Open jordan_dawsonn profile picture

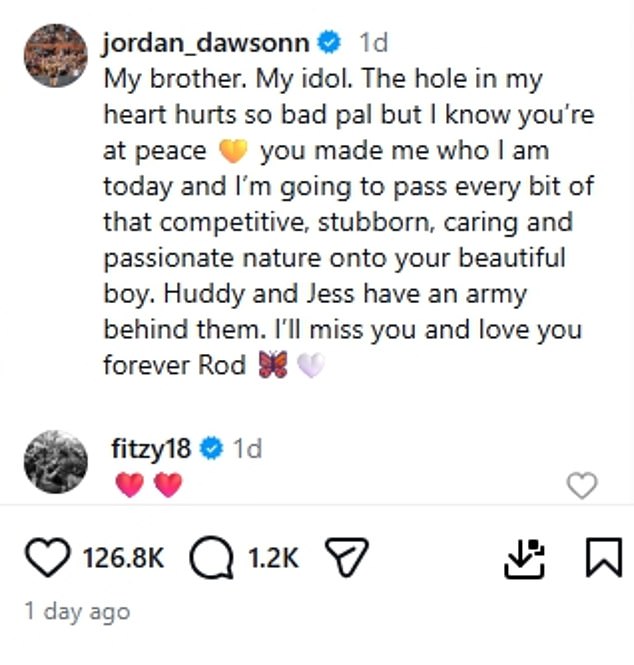point(56,56)
